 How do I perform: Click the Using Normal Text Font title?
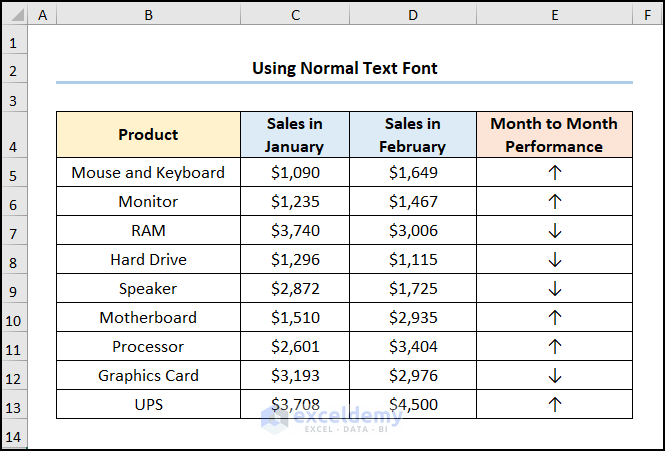[x=344, y=68]
